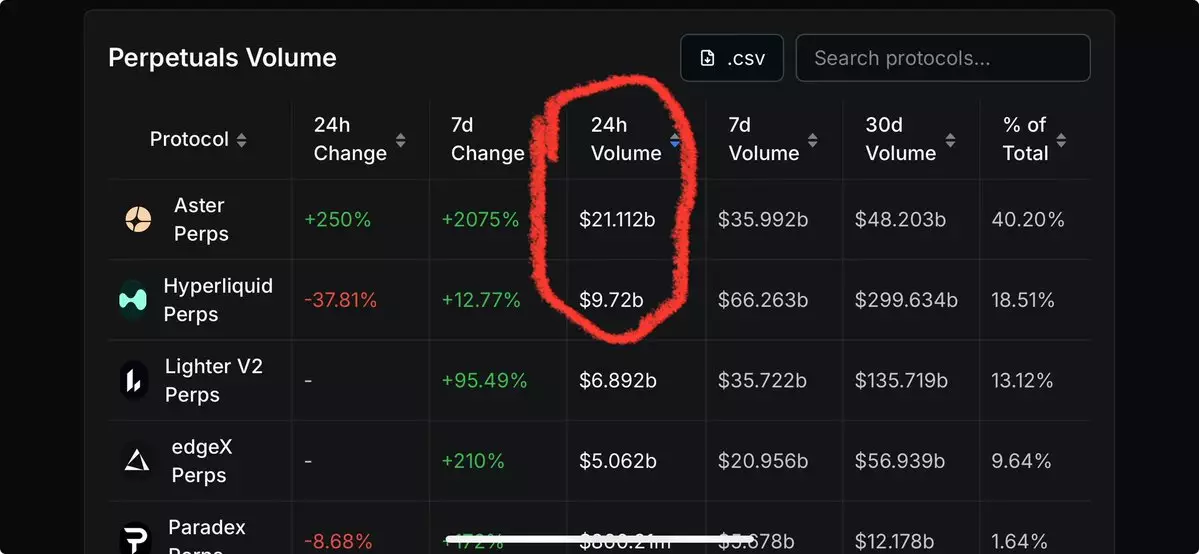The image size is (1199, 554).
Task: Click the Aster Perps logo icon
Action: [x=138, y=219]
